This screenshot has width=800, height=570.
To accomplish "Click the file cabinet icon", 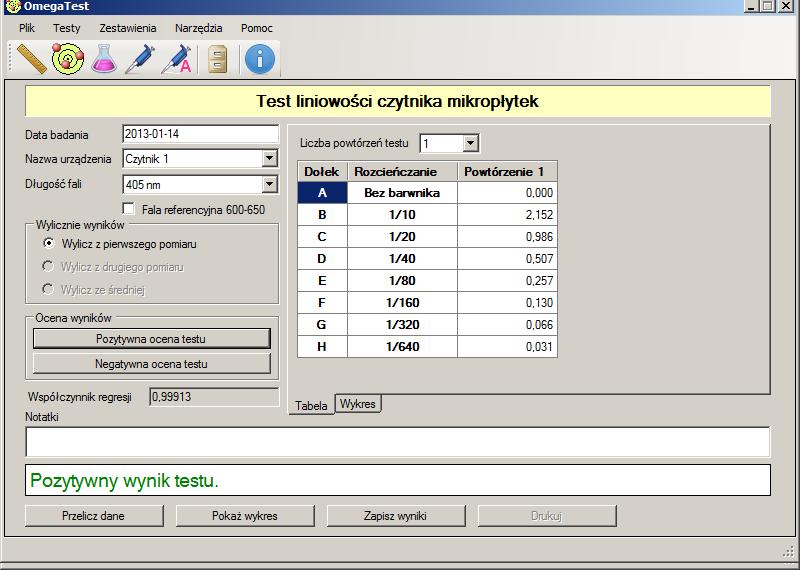I will point(217,59).
